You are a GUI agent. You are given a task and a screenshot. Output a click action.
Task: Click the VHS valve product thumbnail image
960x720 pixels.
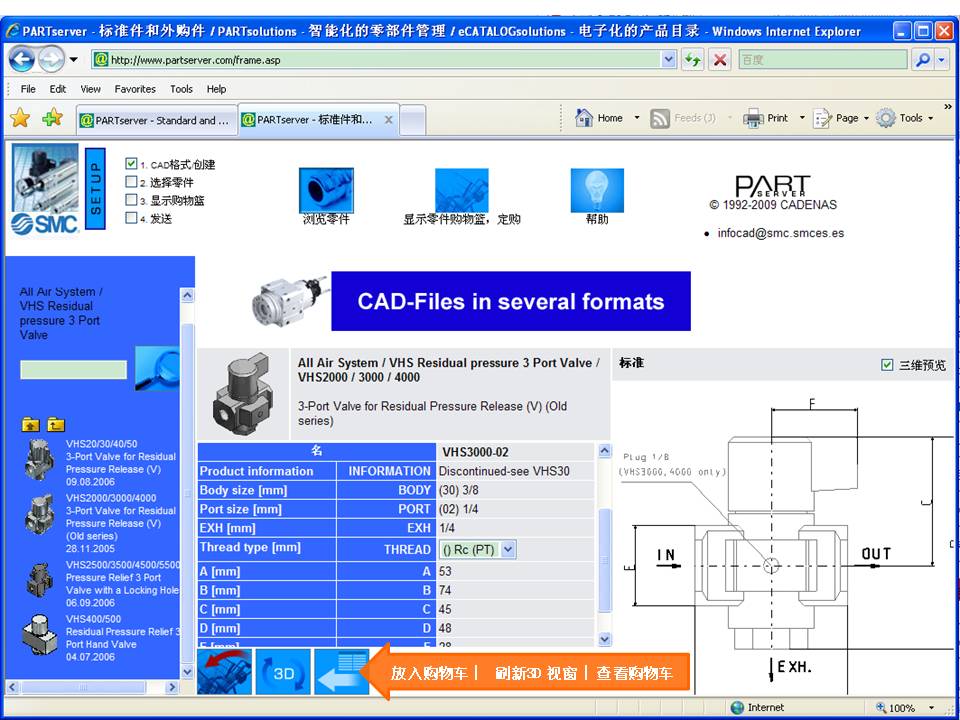click(243, 394)
